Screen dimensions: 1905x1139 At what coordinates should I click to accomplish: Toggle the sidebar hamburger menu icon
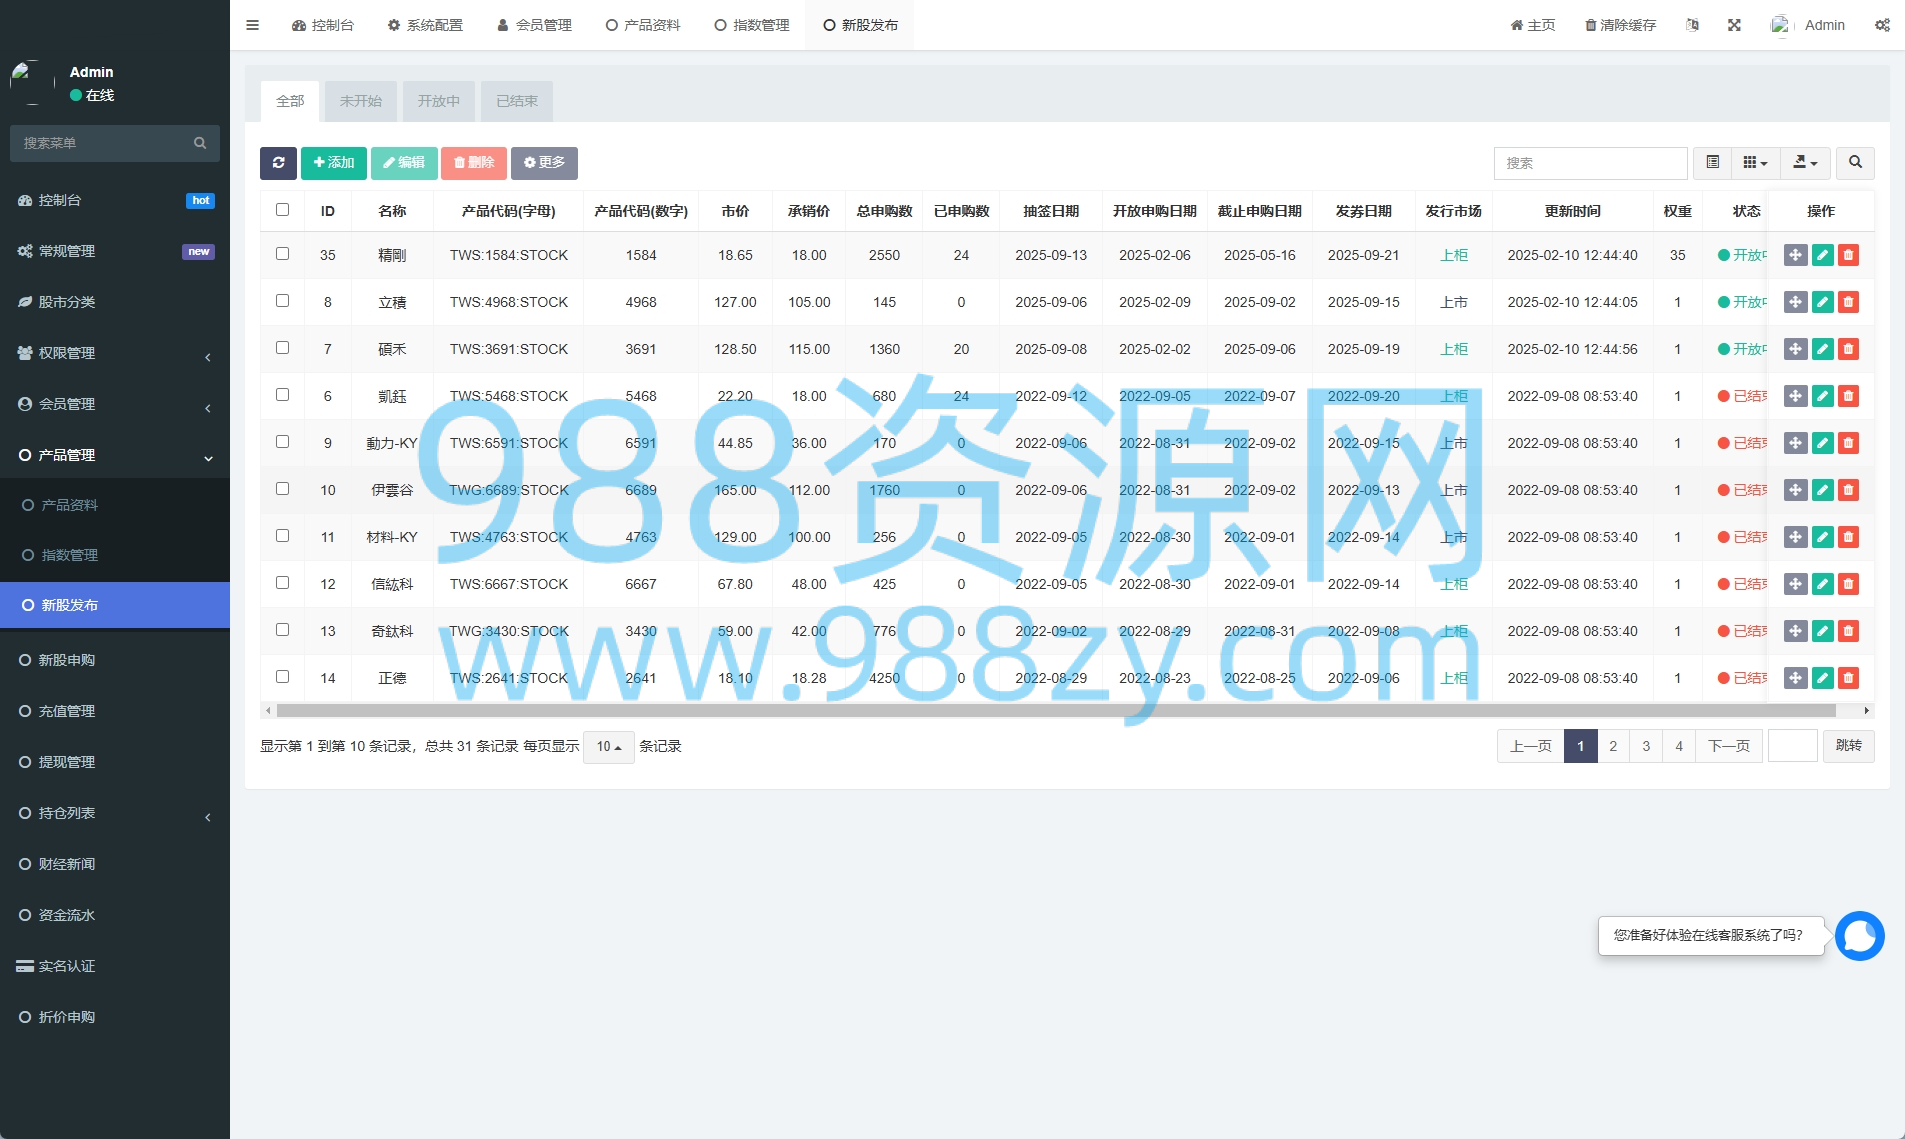(253, 25)
